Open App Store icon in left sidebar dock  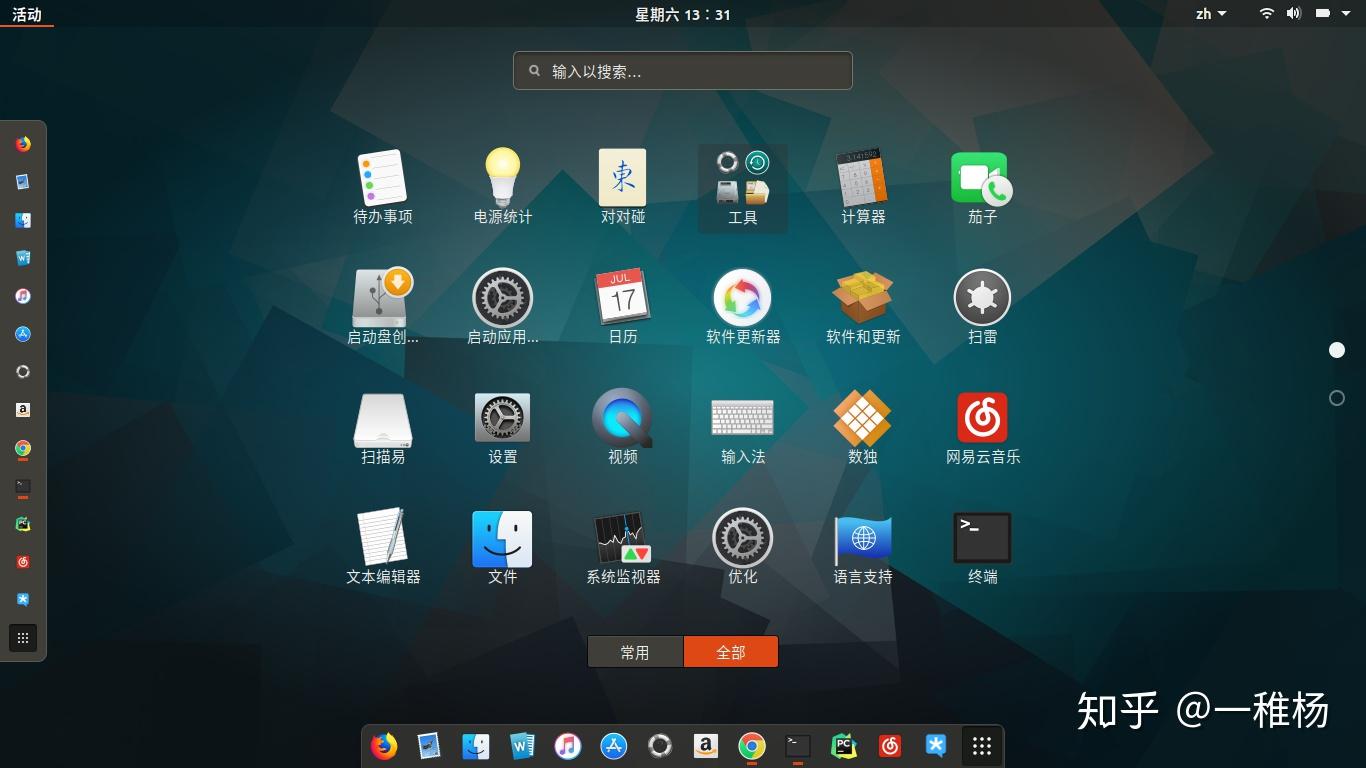[23, 334]
